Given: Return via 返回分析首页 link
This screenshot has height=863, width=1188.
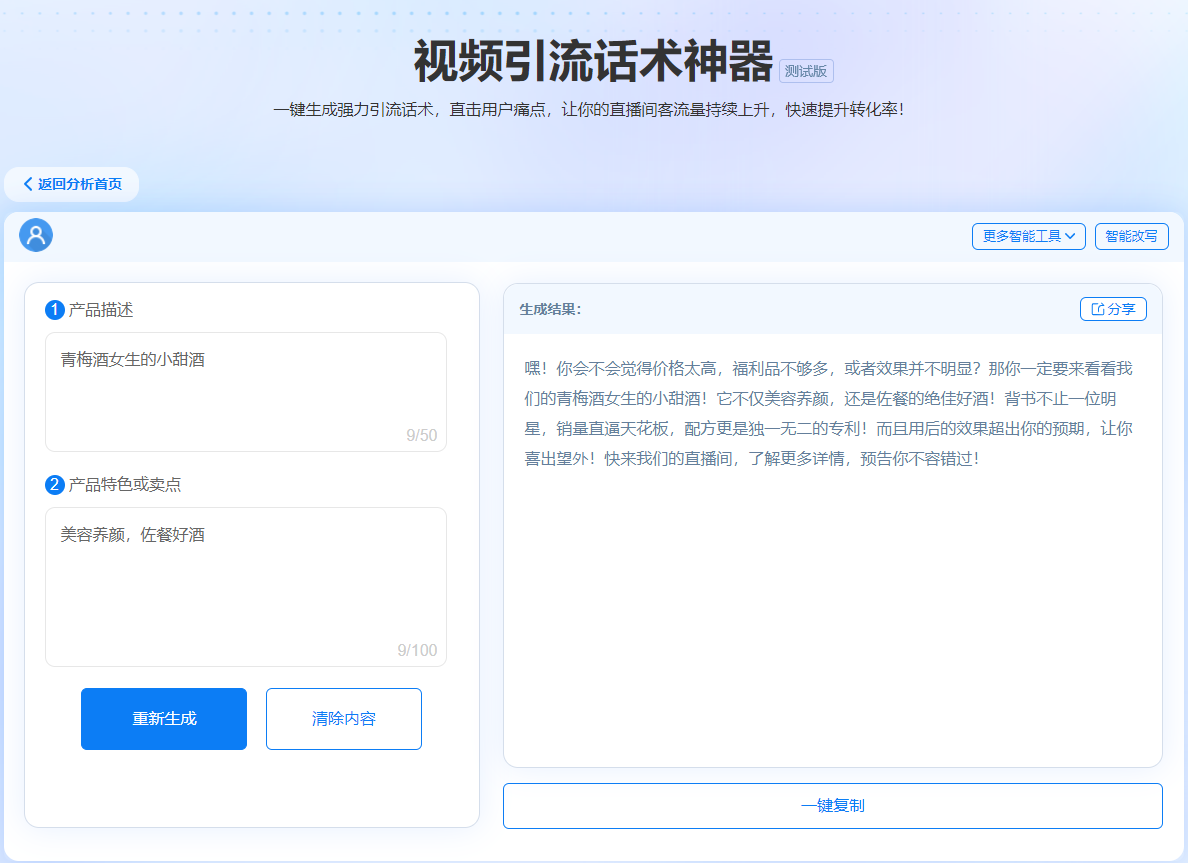Looking at the screenshot, I should [72, 184].
